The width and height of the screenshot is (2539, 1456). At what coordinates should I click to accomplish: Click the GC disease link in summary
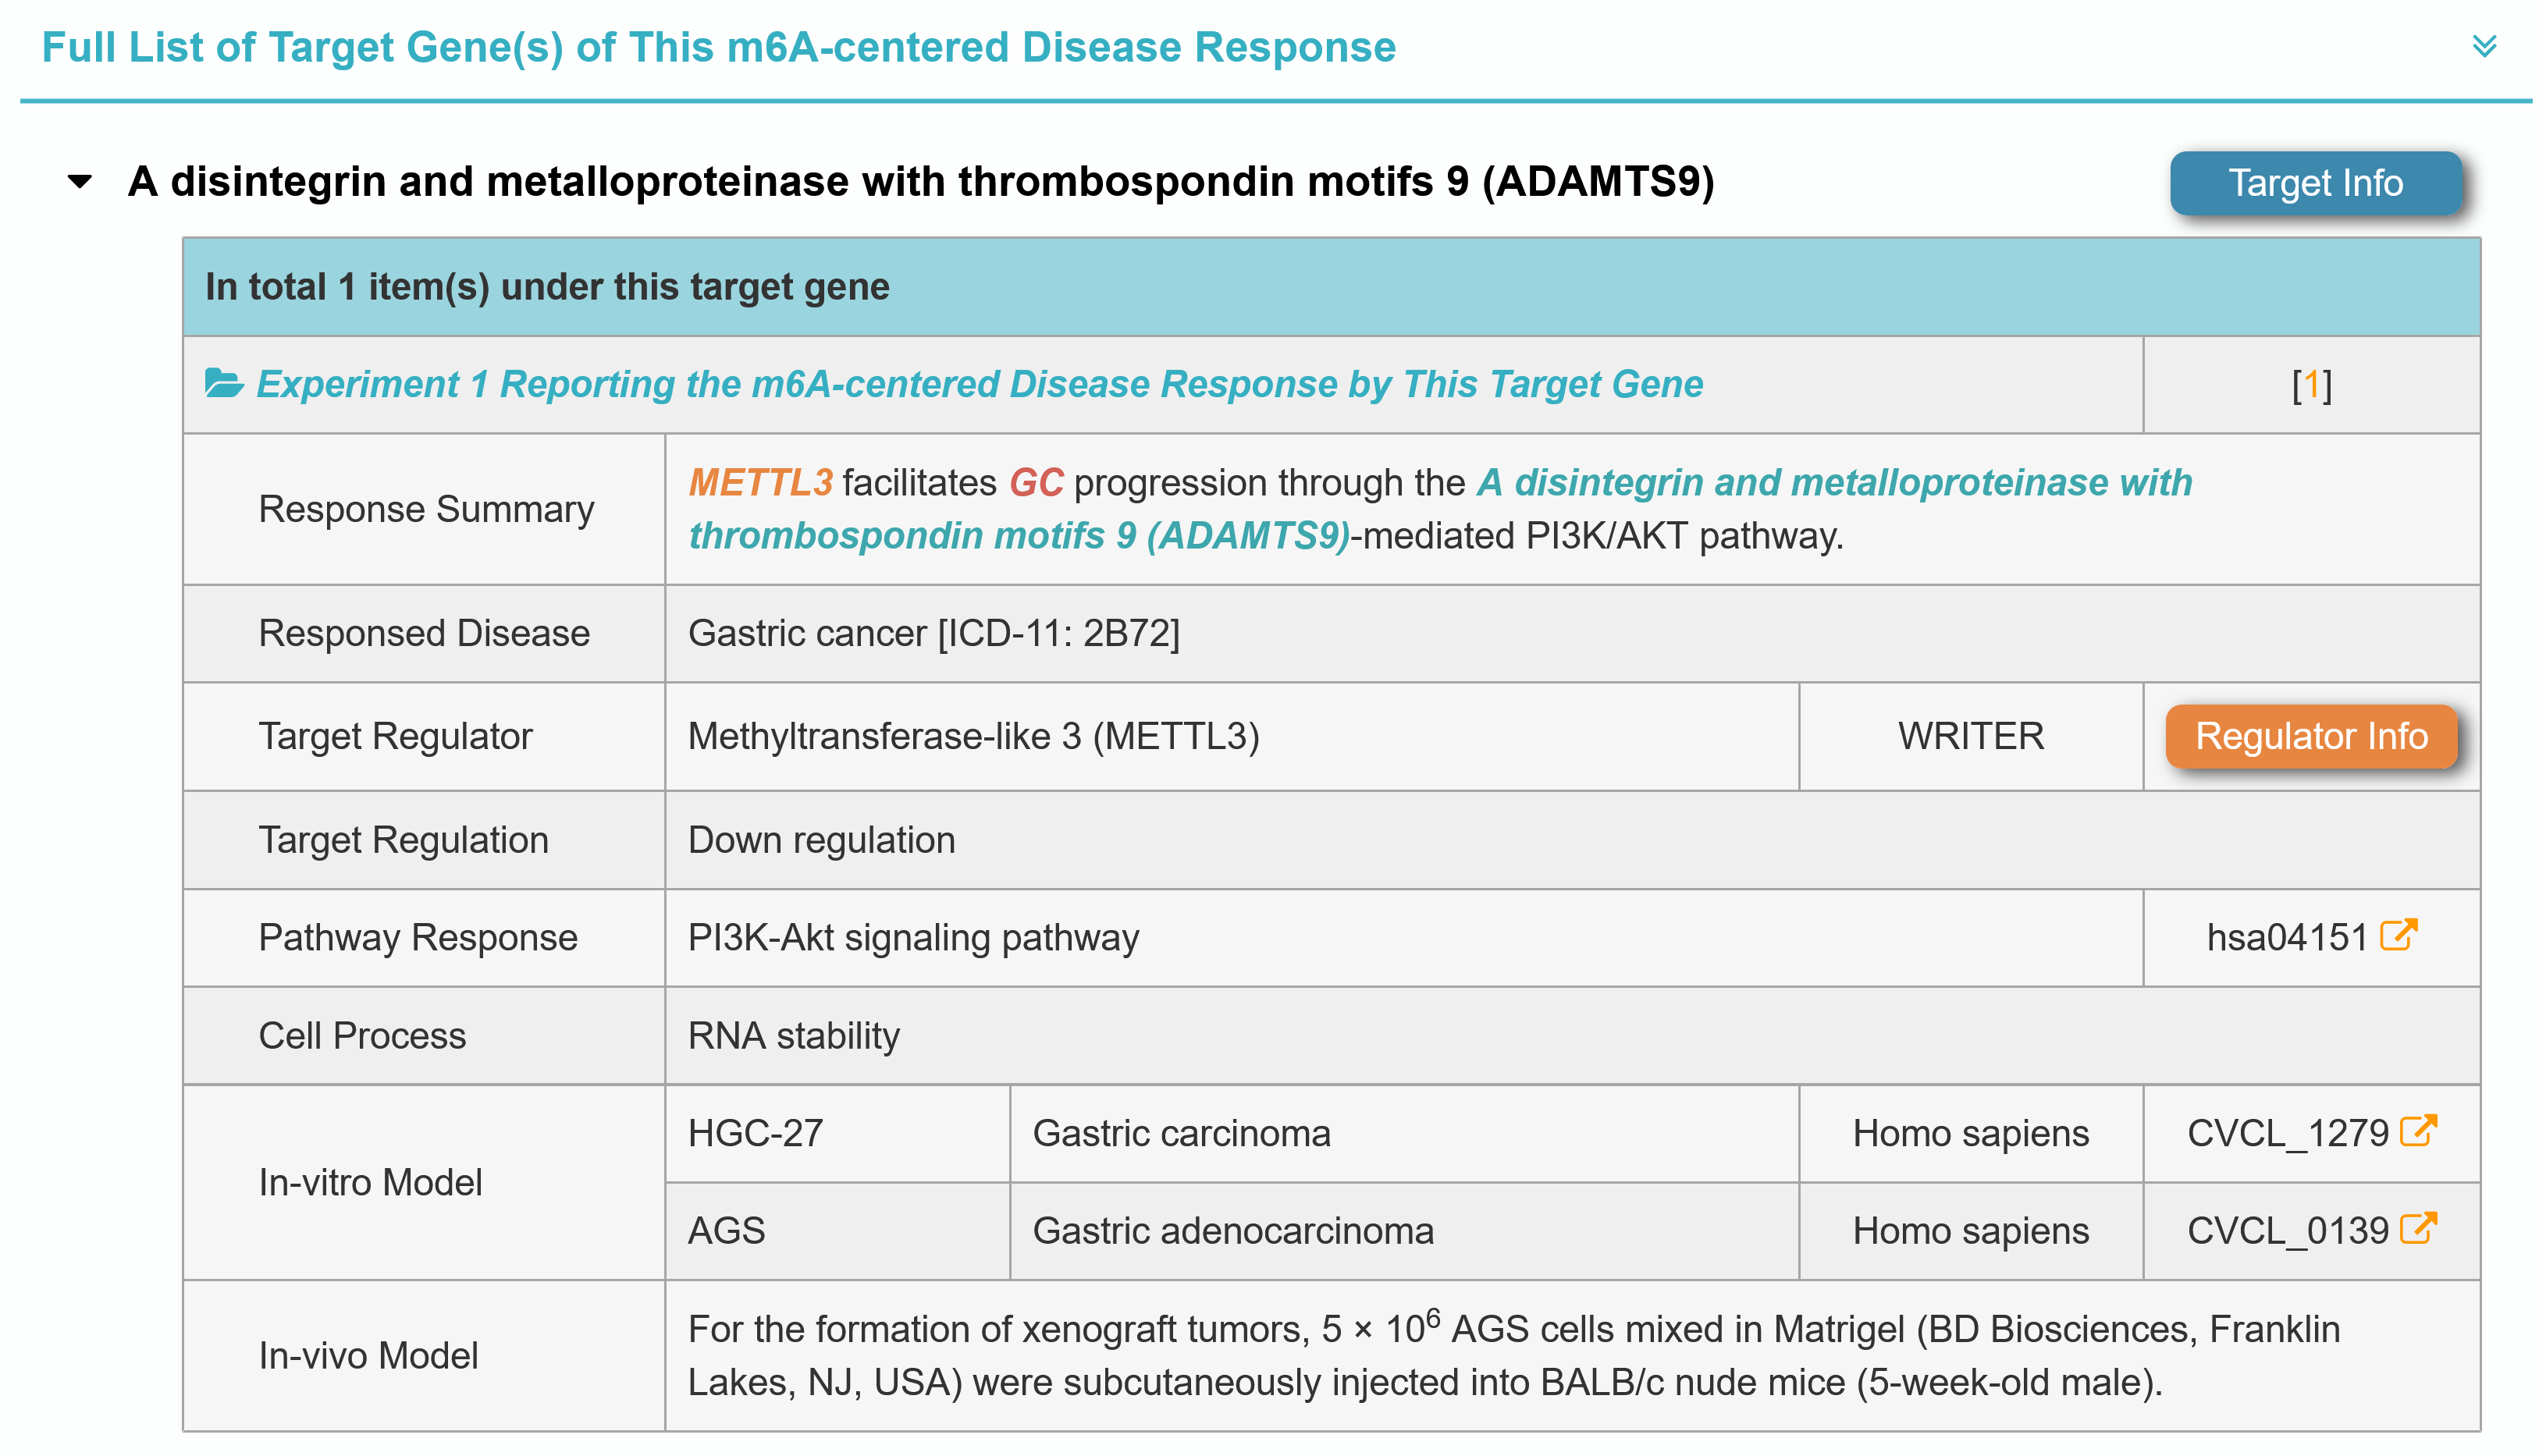[1035, 483]
